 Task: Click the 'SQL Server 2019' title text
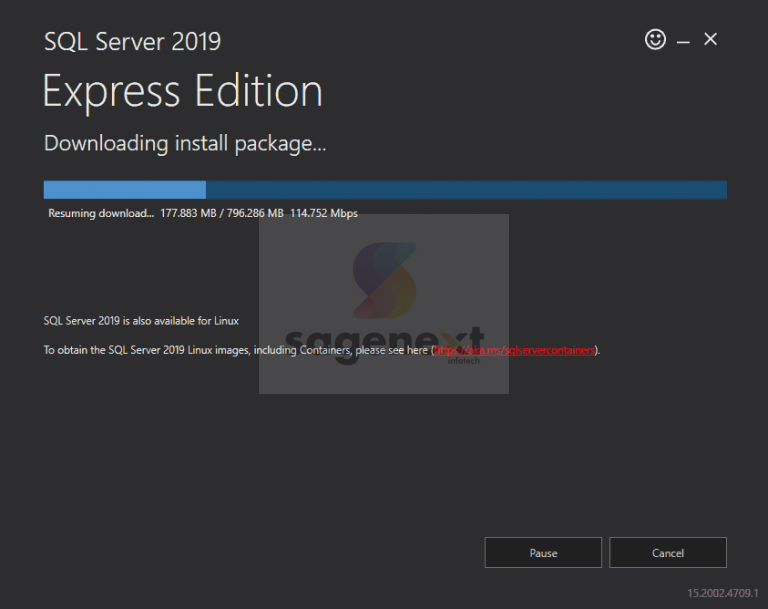(x=132, y=41)
